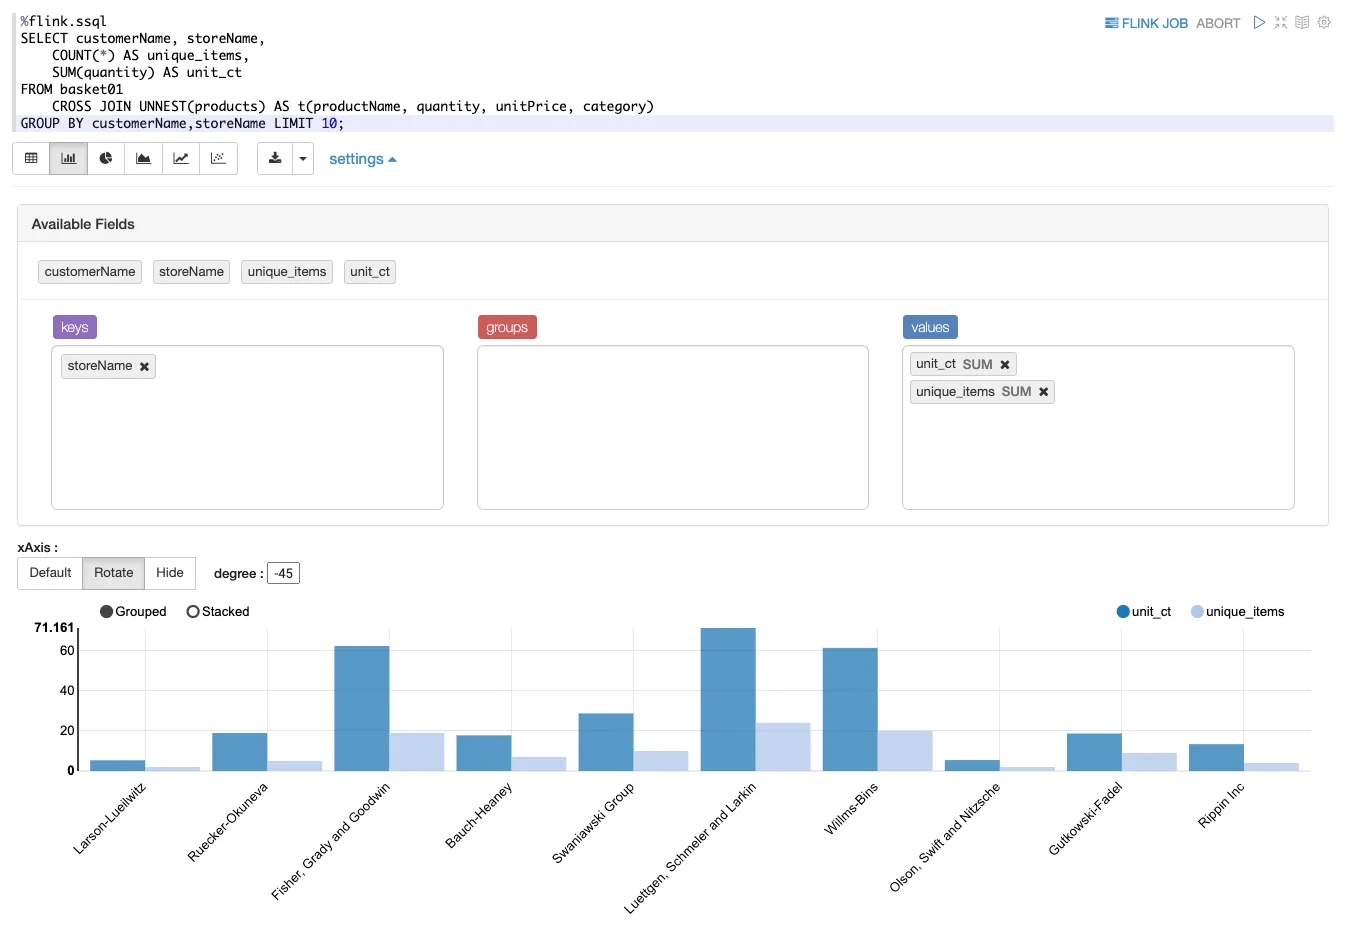Open the download format dropdown caret
1350x932 pixels.
tap(303, 158)
